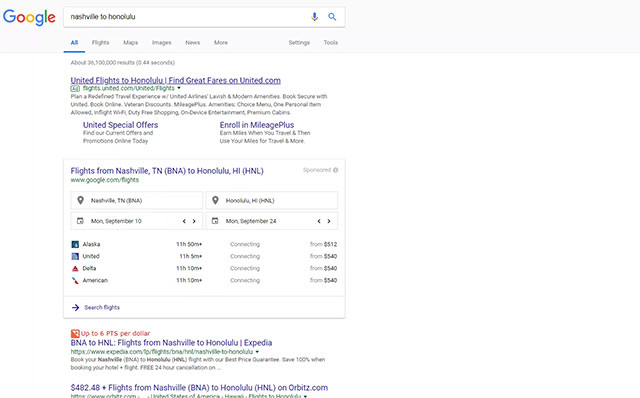Click the Nashville, TN (BNA) origin field
The width and height of the screenshot is (640, 398).
click(x=137, y=200)
